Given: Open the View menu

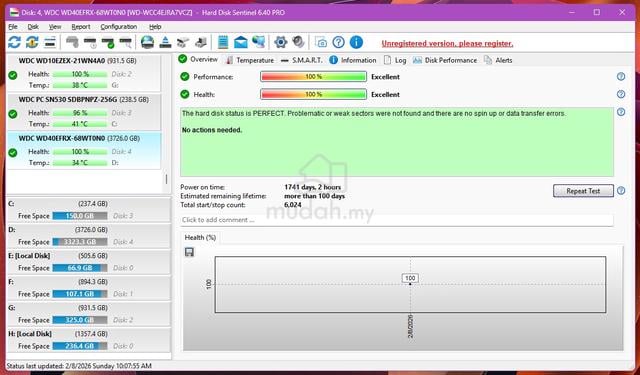Looking at the screenshot, I should pyautogui.click(x=55, y=27).
